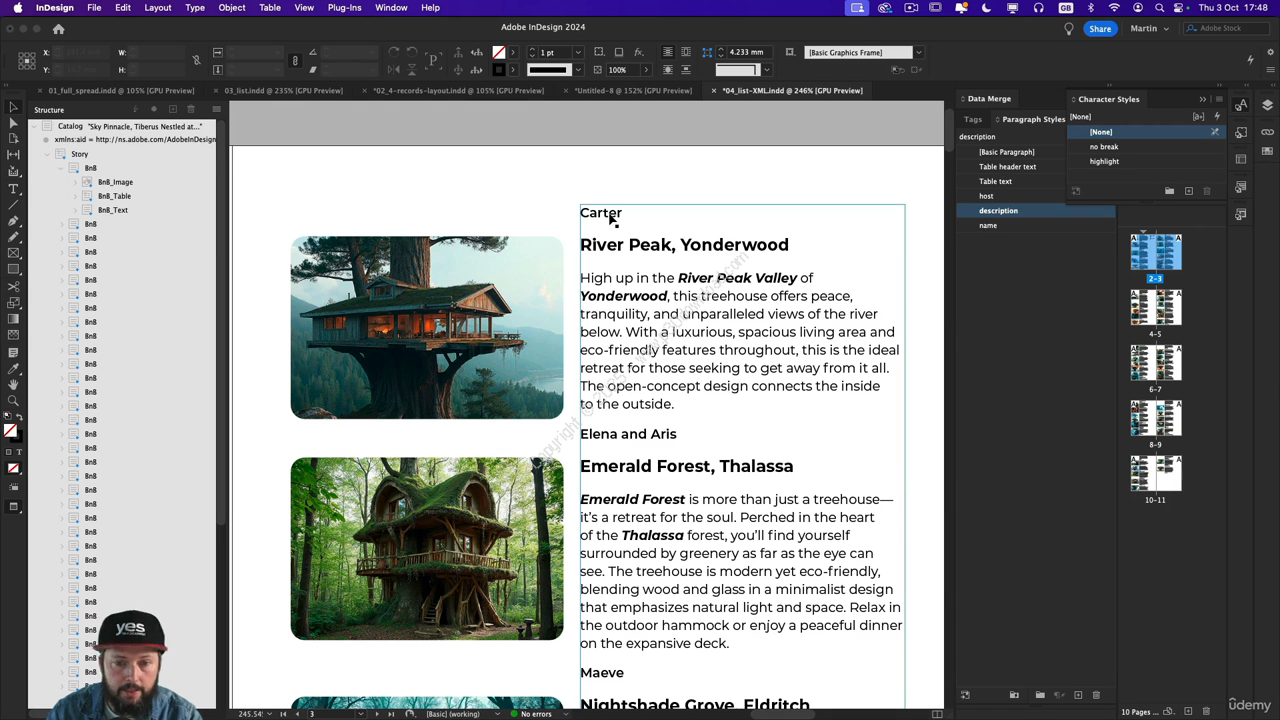Select pages 4–5 spread thumbnail
This screenshot has height=720, width=1280.
(x=1155, y=307)
